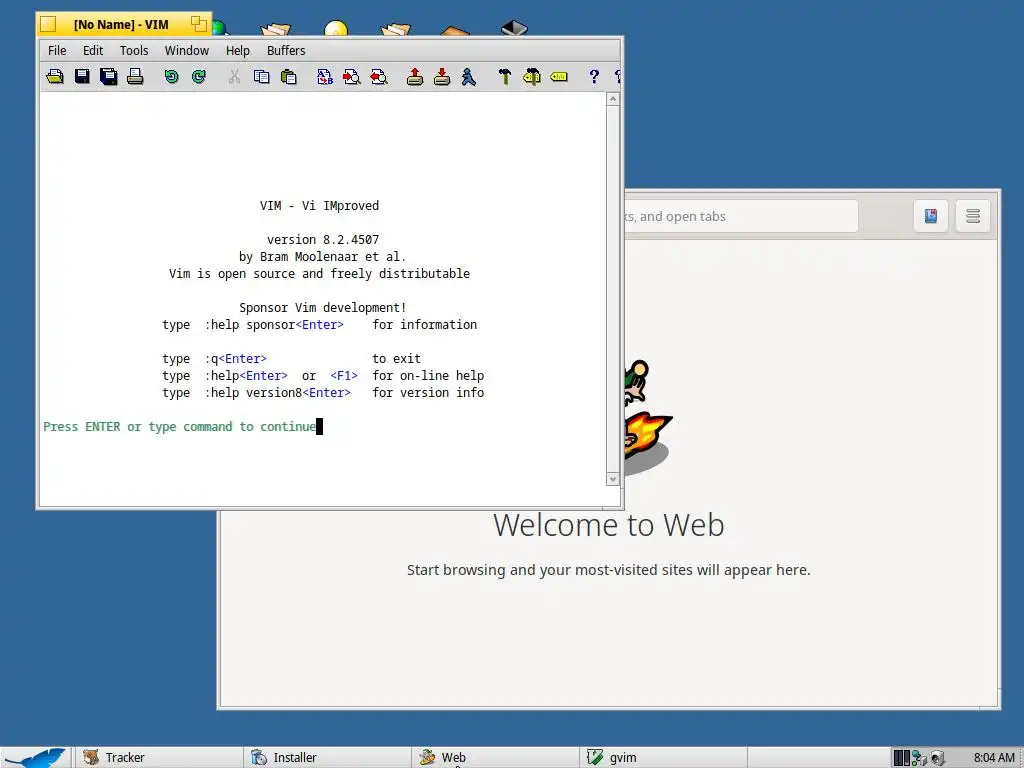This screenshot has height=768, width=1024.
Task: Open the Tools menu in gvim
Action: 134,50
